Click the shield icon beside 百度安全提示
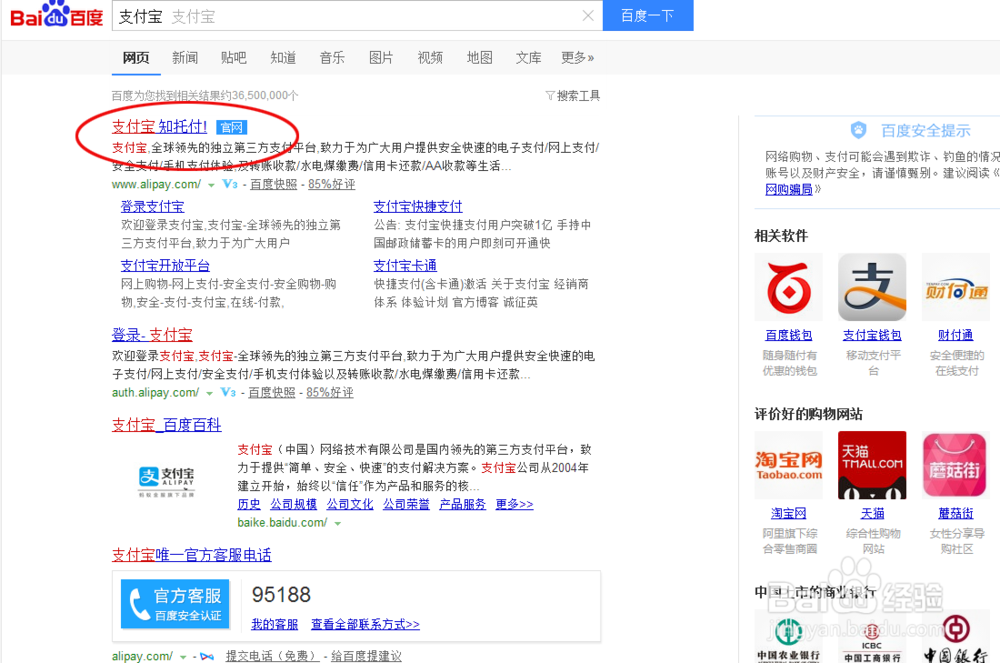Screen dimensions: 1000x663 [x=858, y=130]
